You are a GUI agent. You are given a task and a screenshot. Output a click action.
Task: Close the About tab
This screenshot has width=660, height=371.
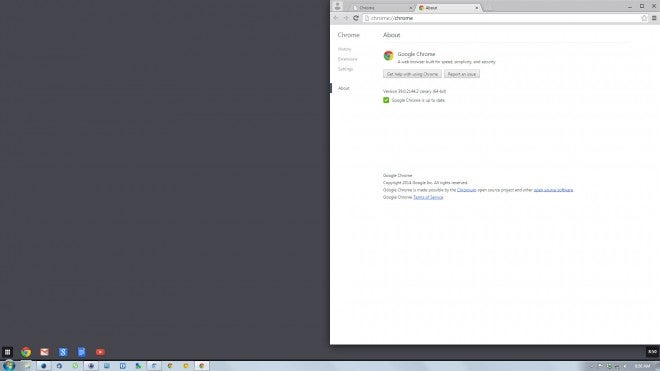point(476,8)
